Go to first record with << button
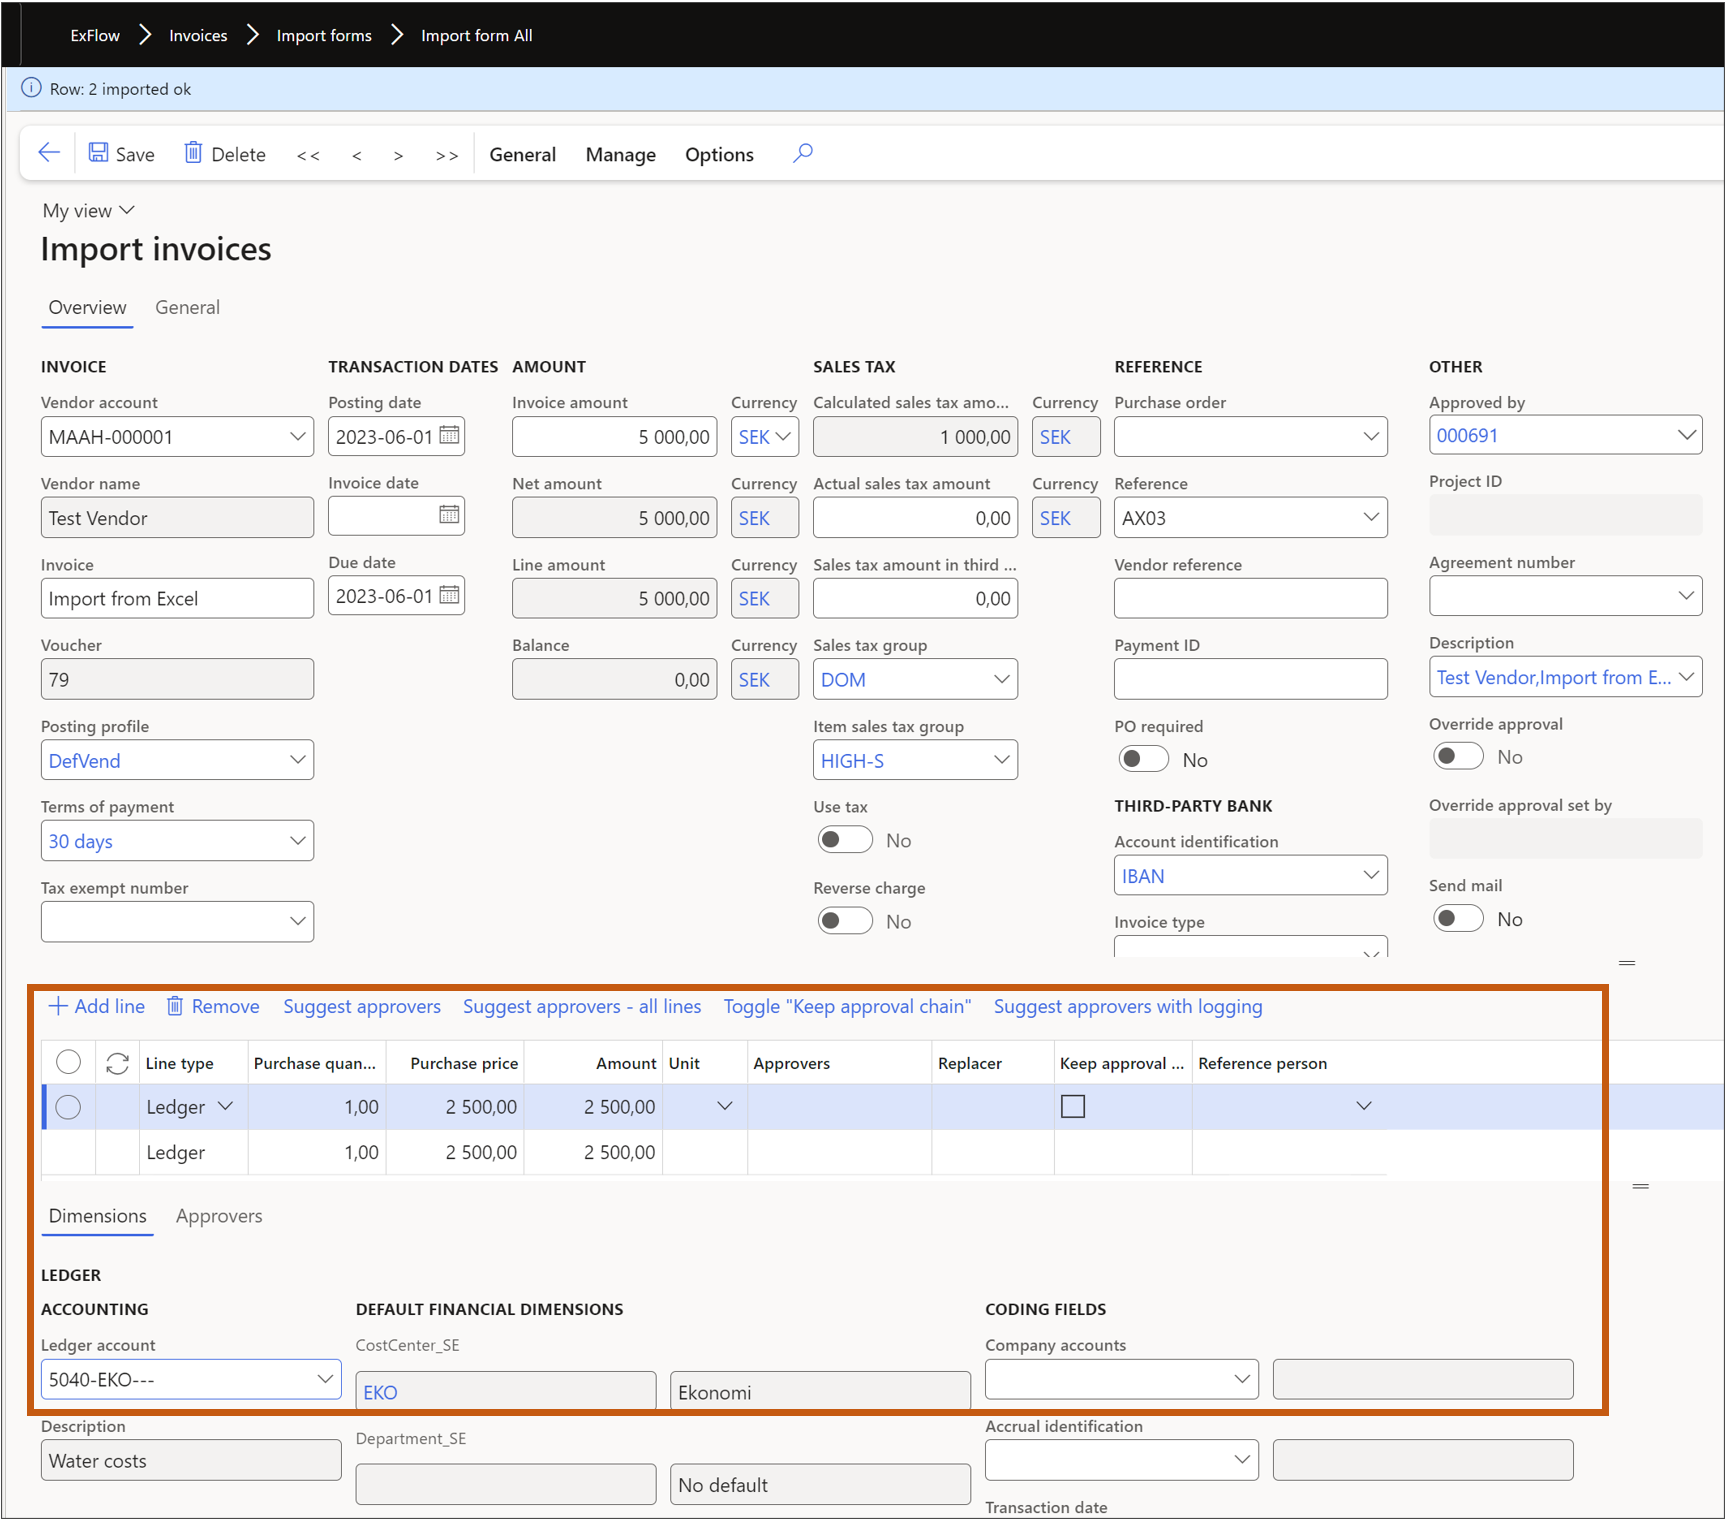 coord(308,155)
